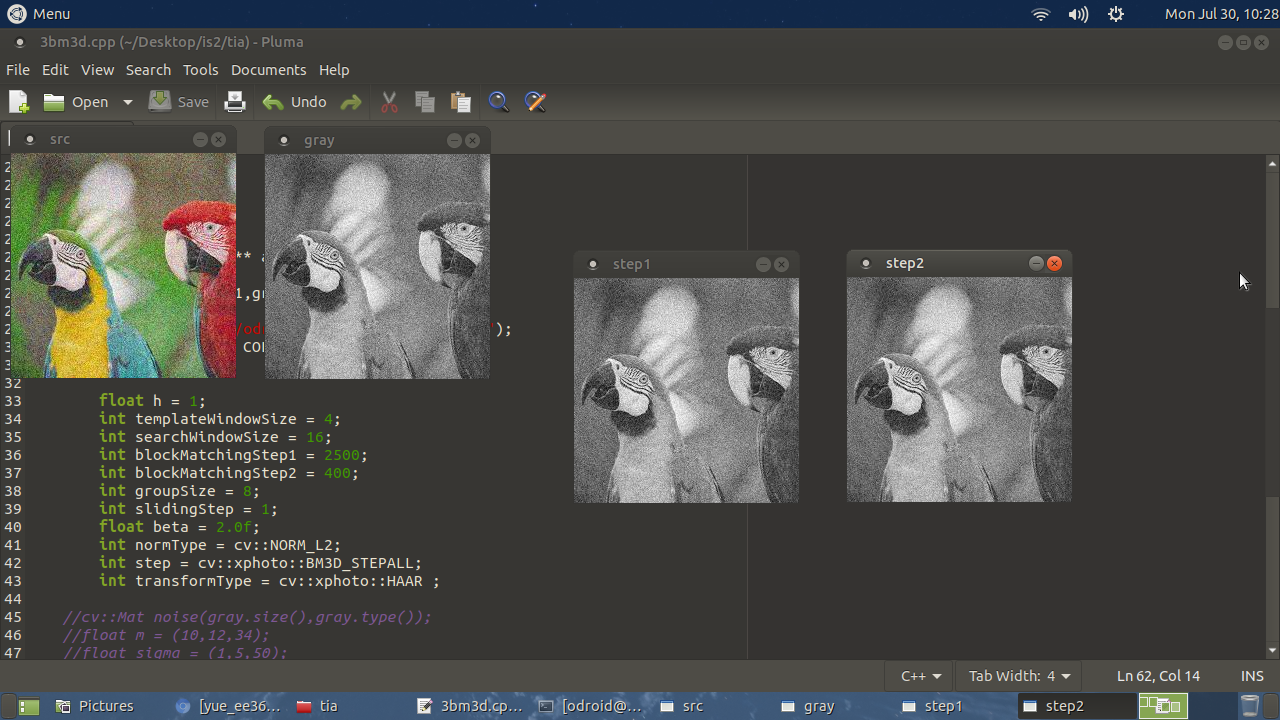Click the Open file toolbar button
This screenshot has height=720, width=1280.
point(76,102)
